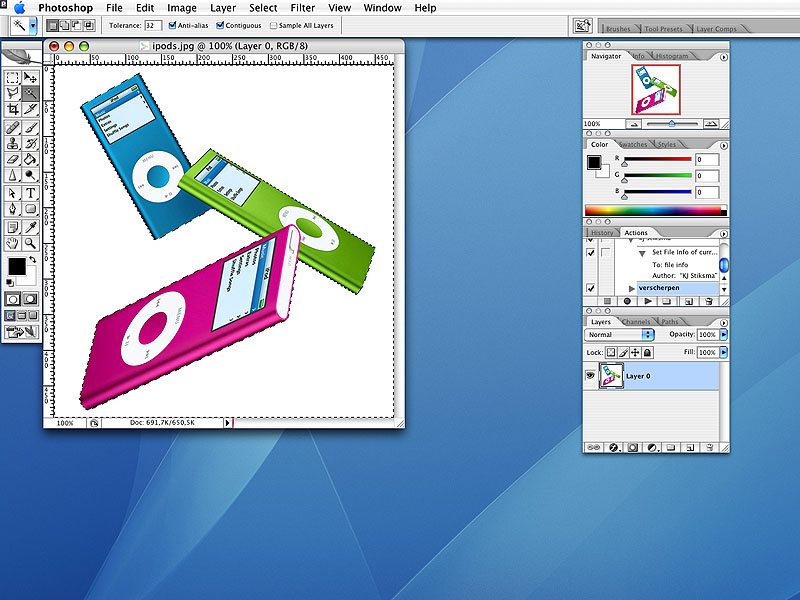Activate the Zoom magnifier tool

[31, 243]
